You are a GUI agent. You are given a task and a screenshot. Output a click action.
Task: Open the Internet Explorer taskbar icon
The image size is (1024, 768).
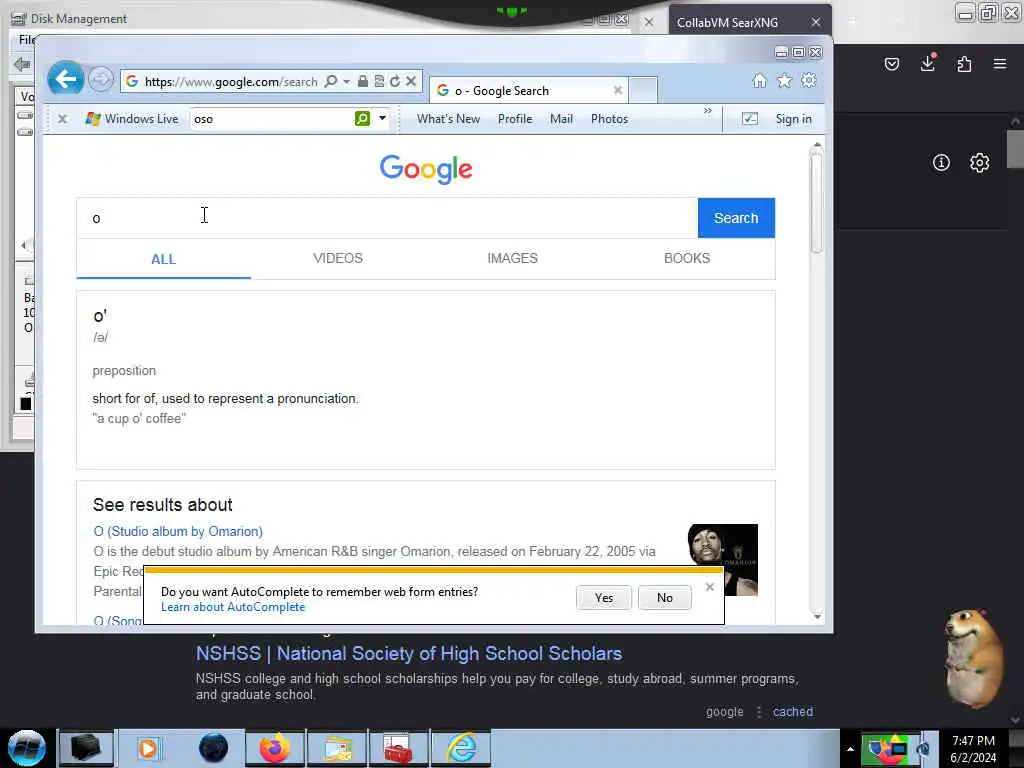pos(461,748)
